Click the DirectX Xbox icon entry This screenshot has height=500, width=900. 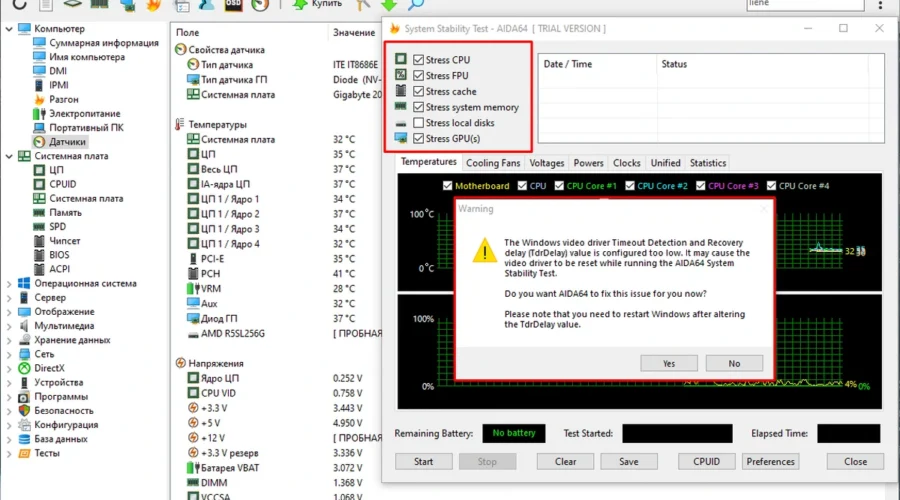52,368
